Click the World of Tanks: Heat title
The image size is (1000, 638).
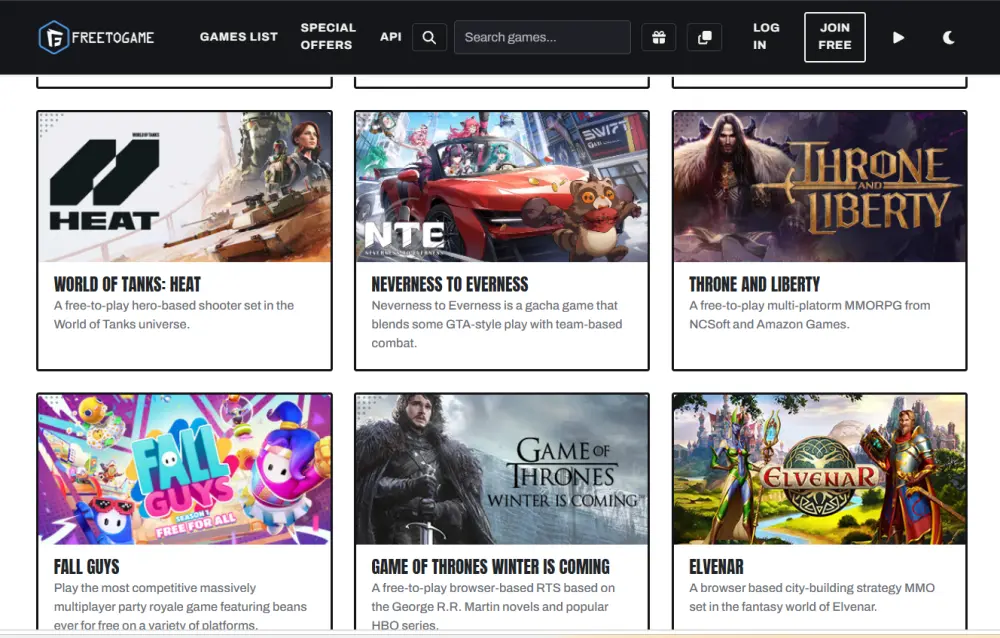click(x=127, y=284)
